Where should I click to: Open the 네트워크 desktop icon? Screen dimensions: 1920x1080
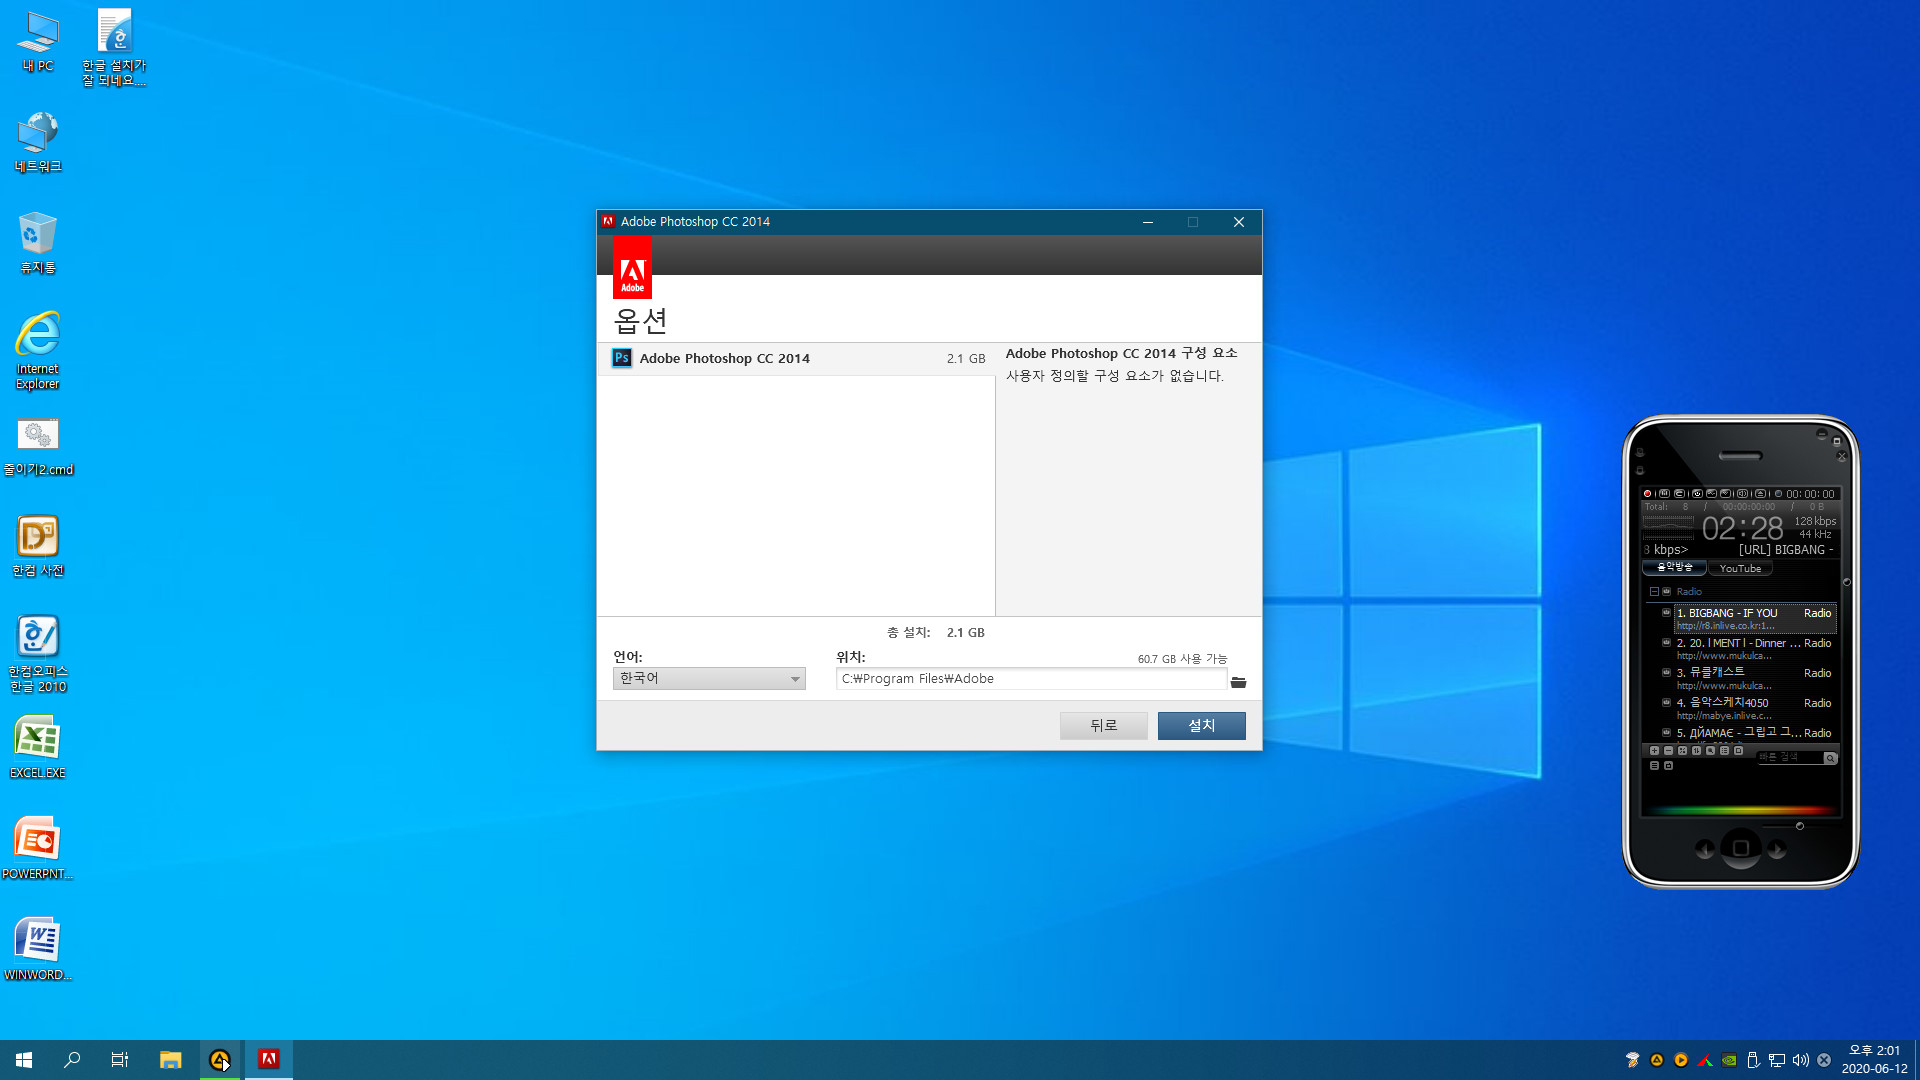[x=38, y=142]
